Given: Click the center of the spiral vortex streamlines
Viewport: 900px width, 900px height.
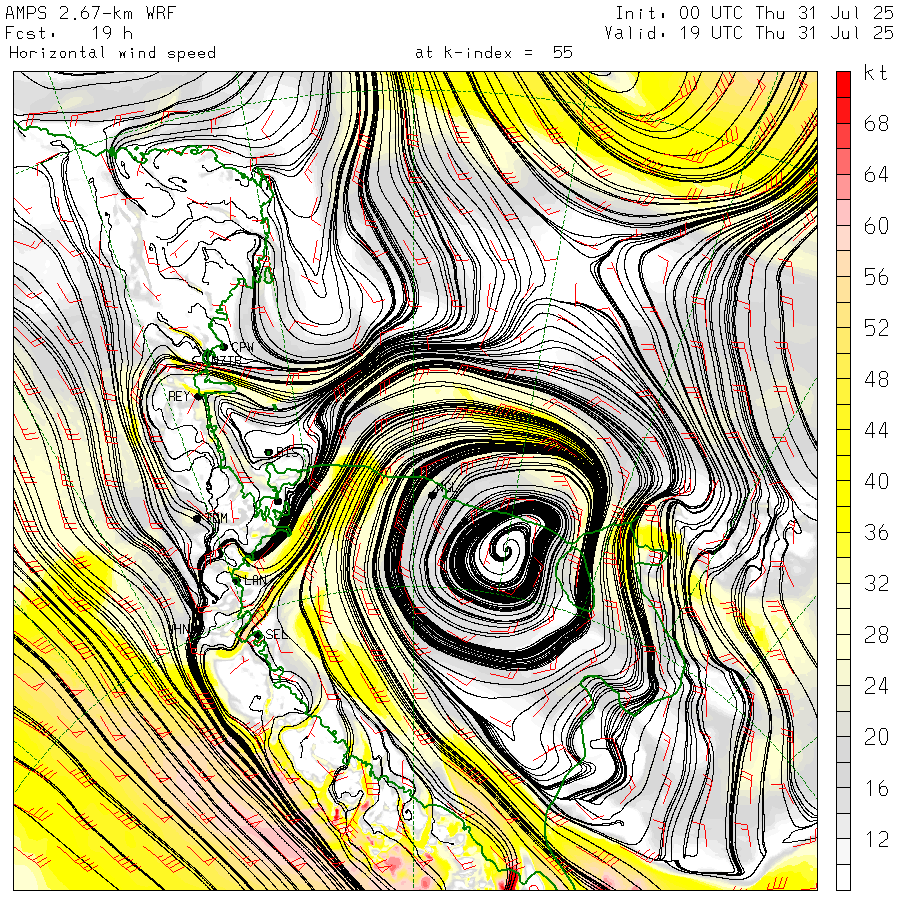Looking at the screenshot, I should point(507,551).
